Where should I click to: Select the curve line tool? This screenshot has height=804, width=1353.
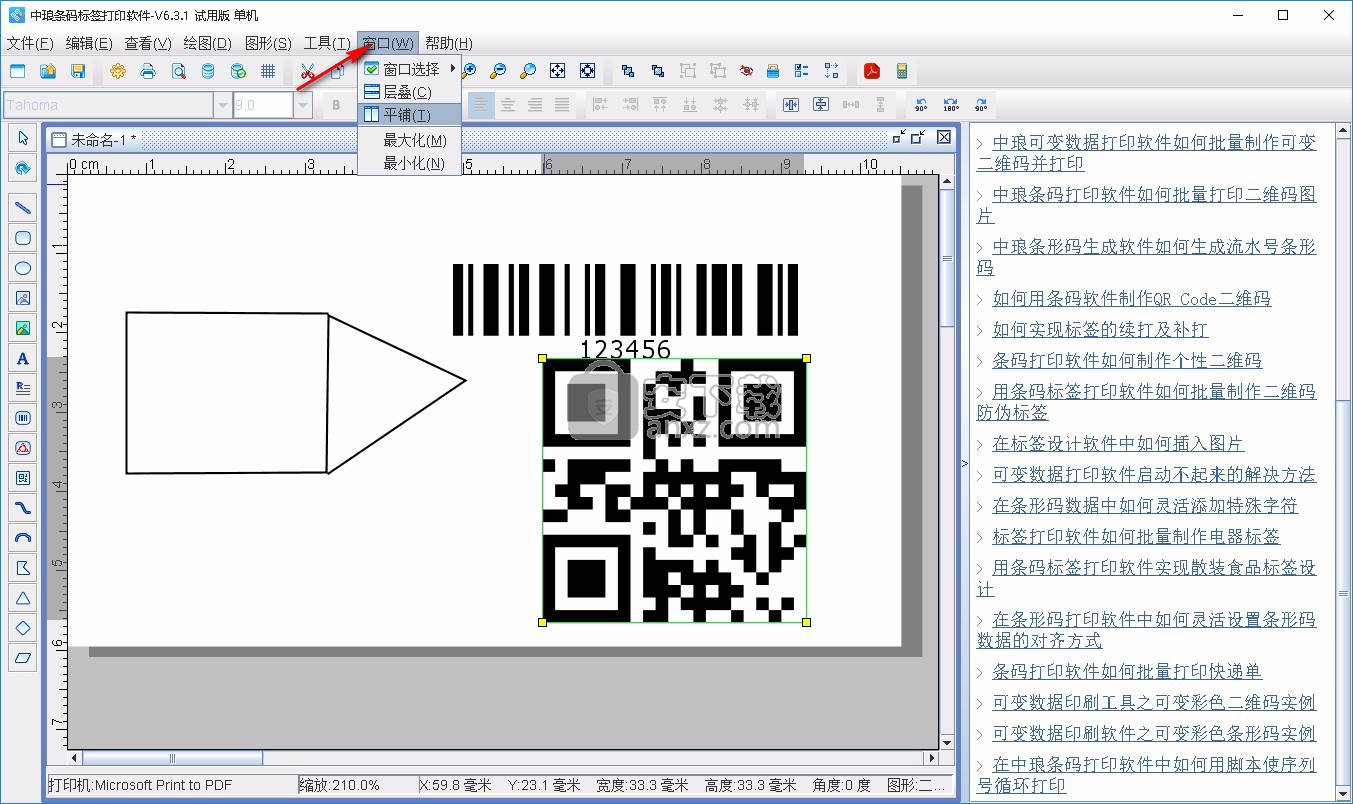tap(23, 508)
